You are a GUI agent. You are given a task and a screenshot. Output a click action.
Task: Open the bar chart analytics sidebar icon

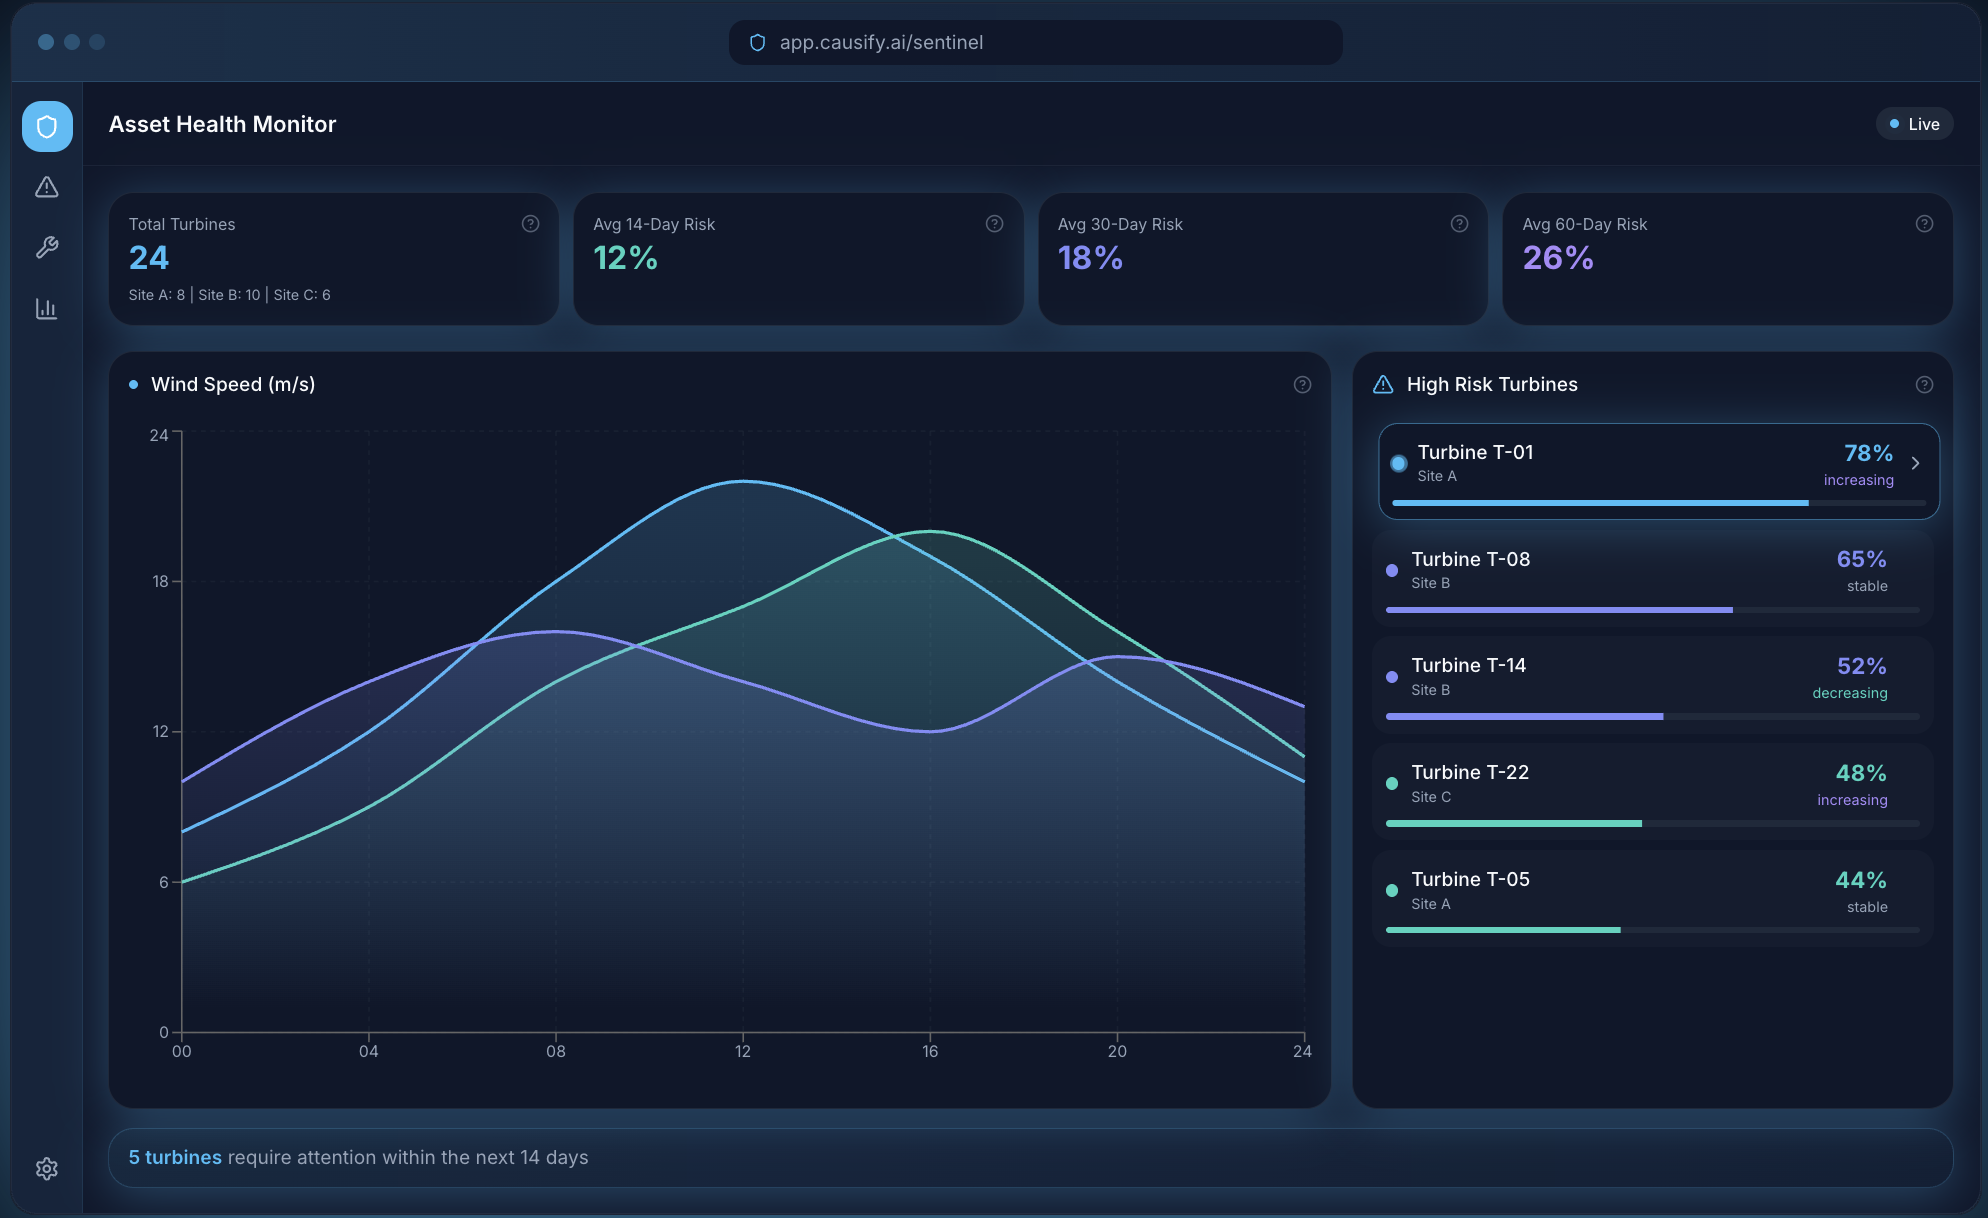(x=47, y=308)
